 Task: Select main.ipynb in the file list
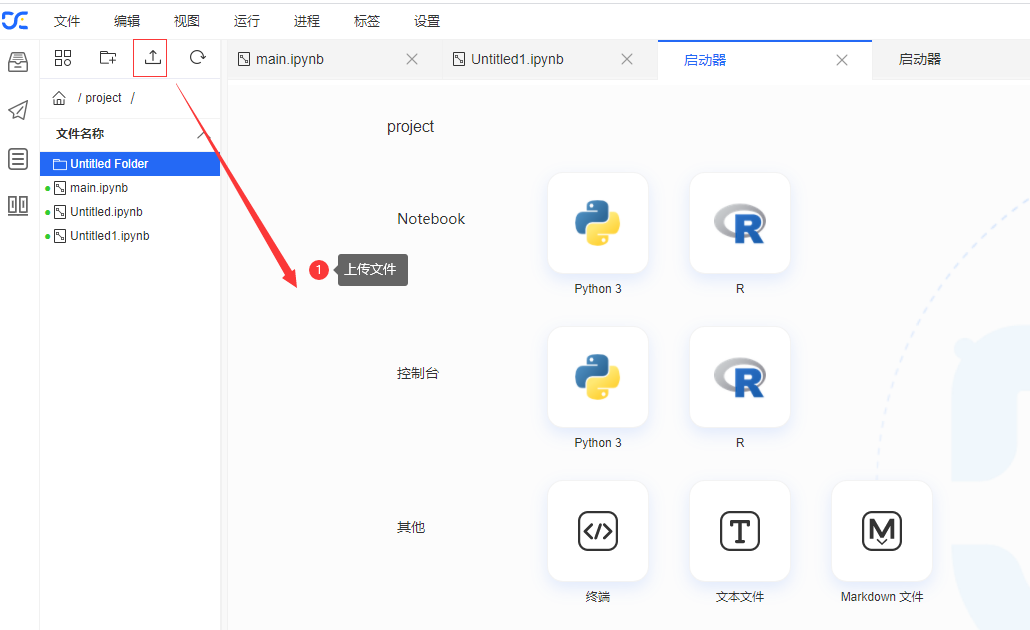pyautogui.click(x=130, y=188)
